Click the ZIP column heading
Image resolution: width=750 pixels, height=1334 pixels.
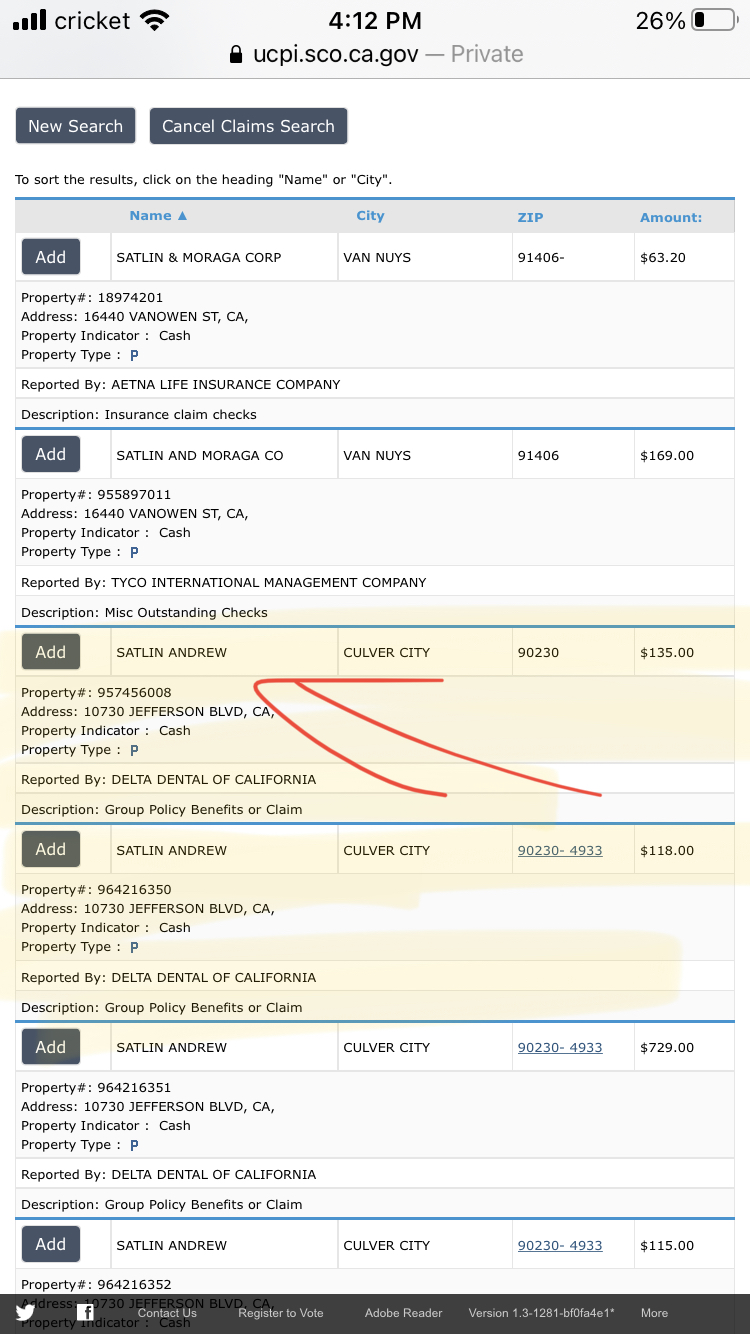click(x=530, y=217)
